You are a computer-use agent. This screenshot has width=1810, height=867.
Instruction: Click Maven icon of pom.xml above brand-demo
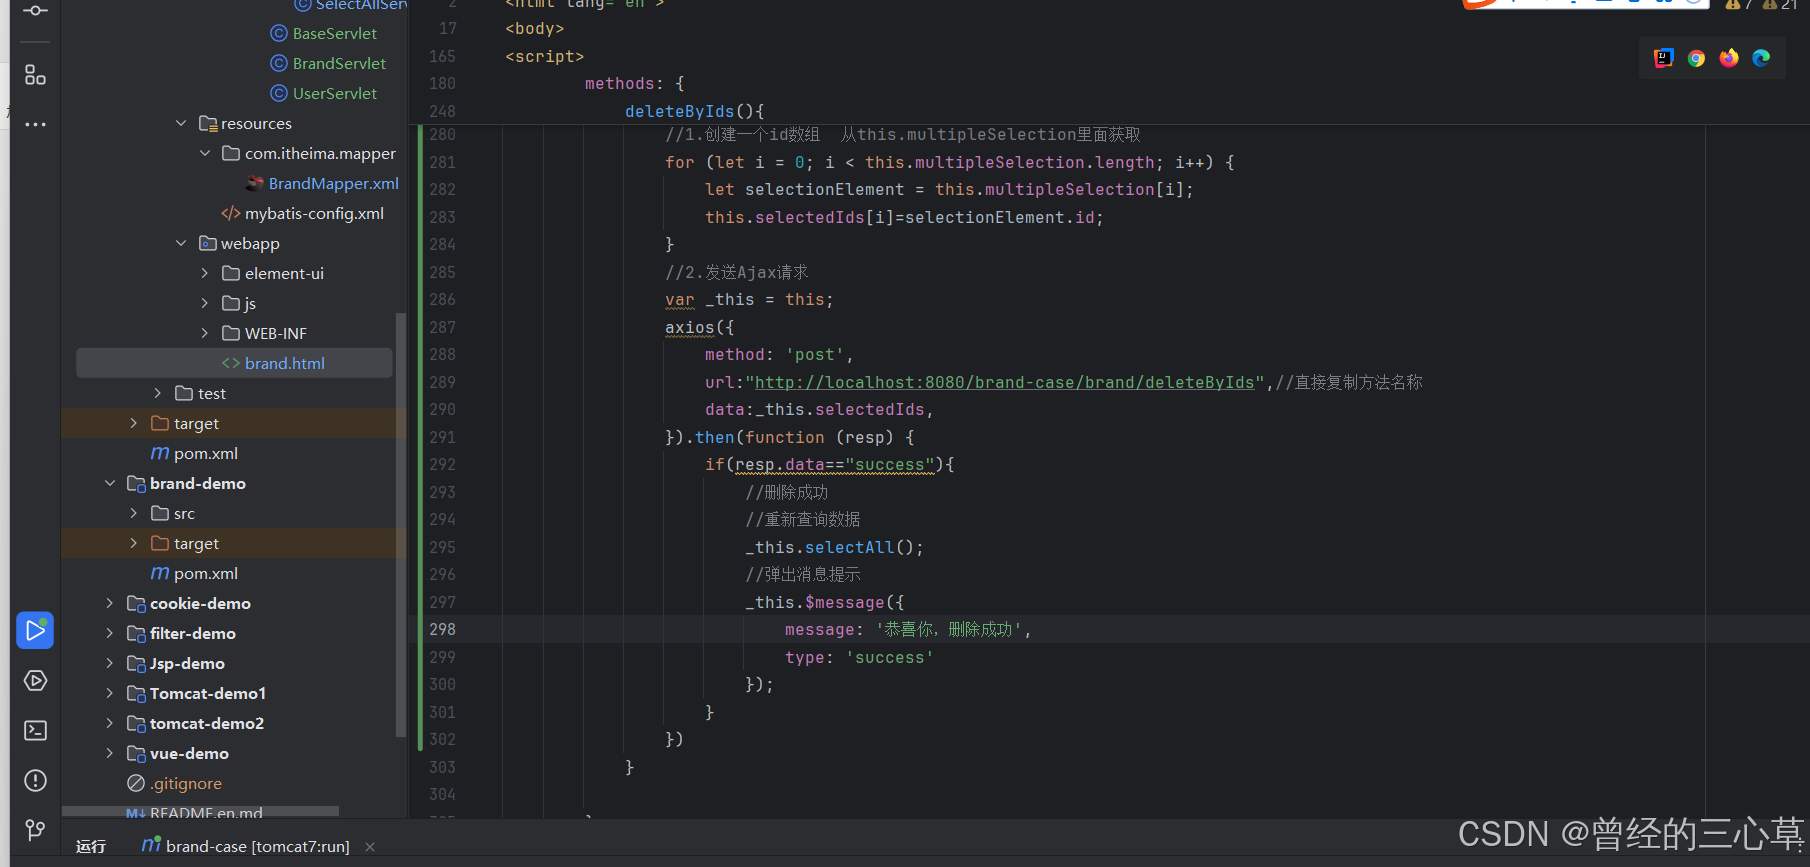pyautogui.click(x=160, y=453)
